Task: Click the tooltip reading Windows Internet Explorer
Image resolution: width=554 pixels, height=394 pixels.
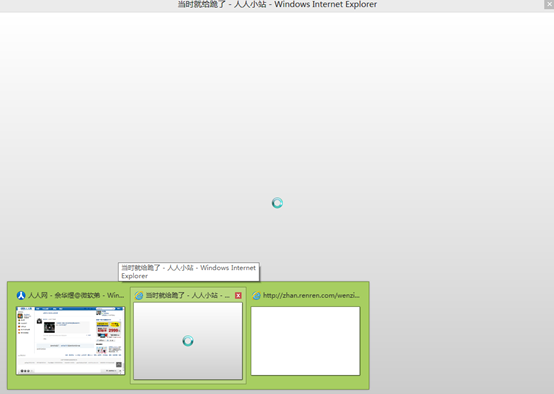Action: 189,272
